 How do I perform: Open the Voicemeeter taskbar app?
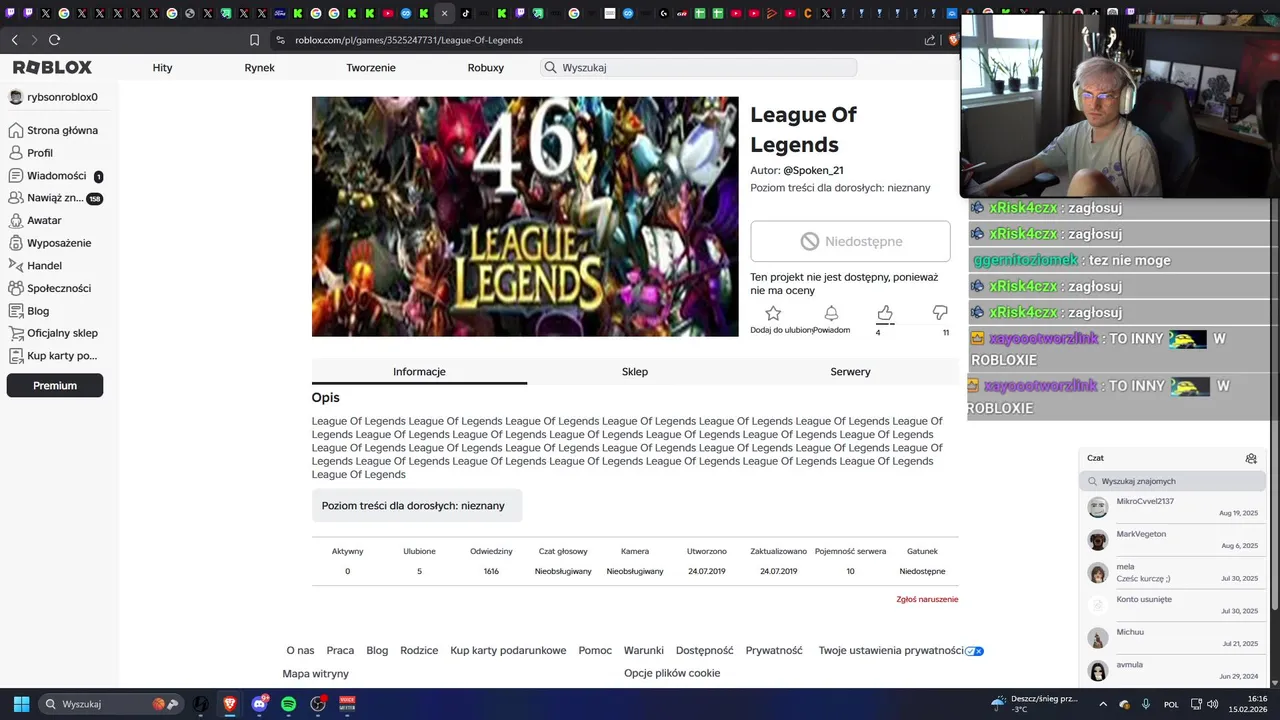click(x=347, y=704)
